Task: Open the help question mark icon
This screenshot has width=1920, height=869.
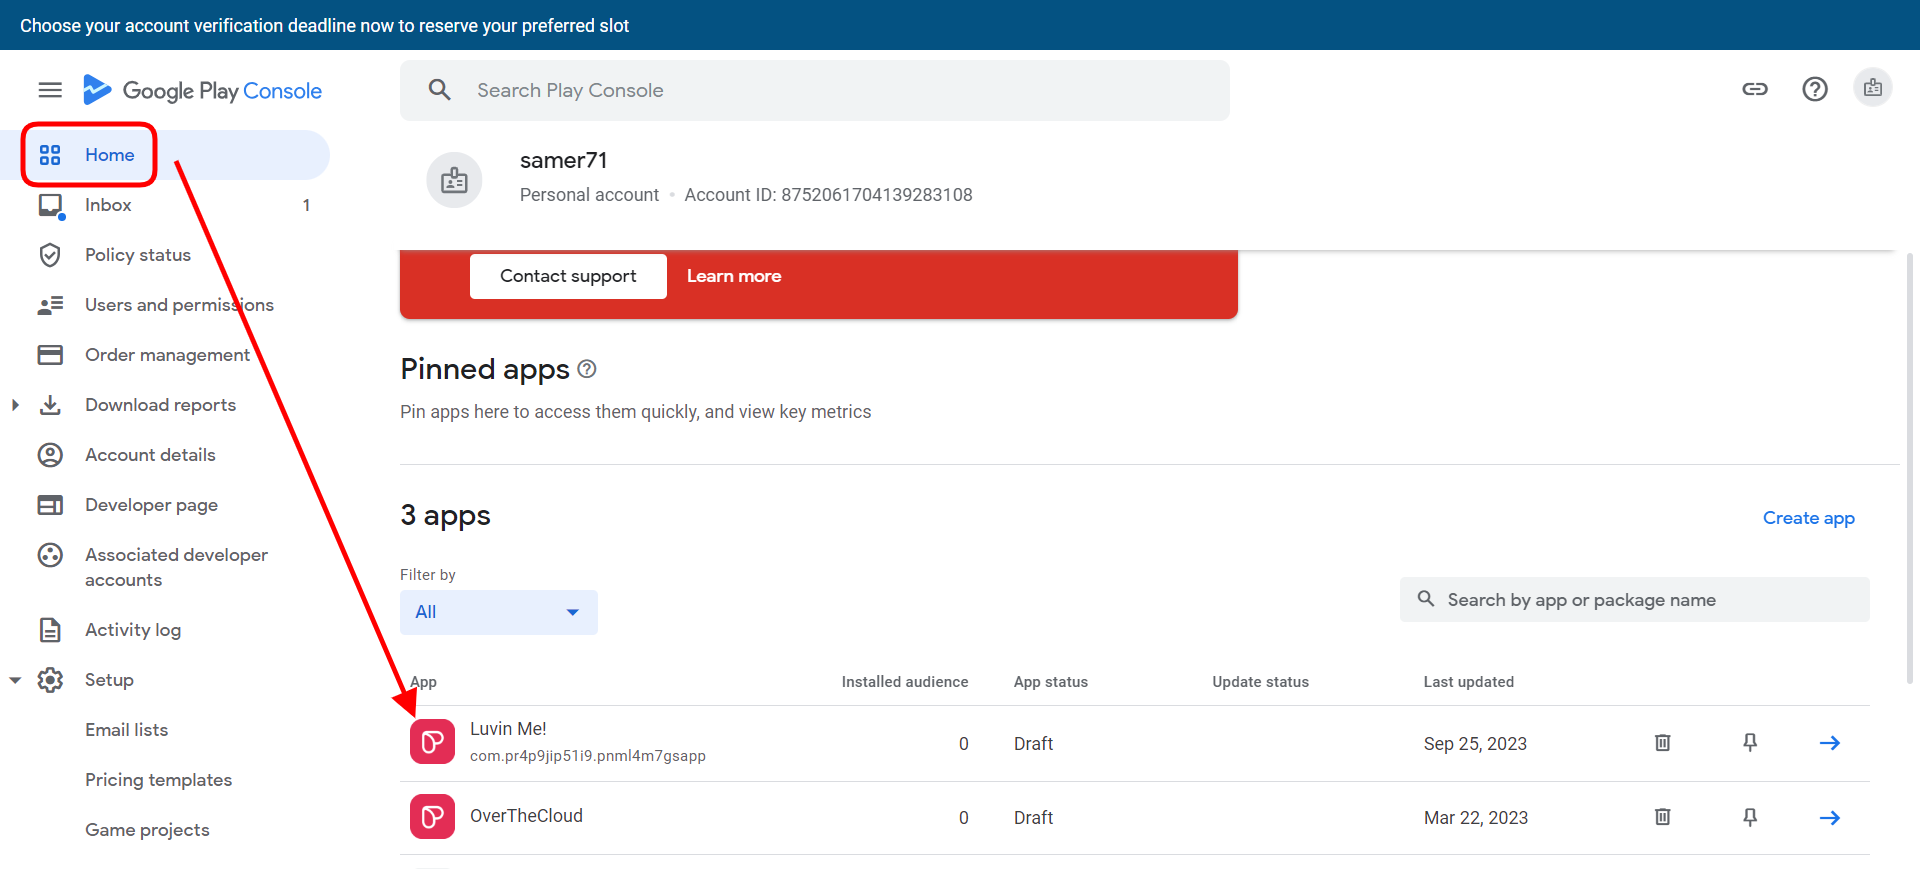Action: pyautogui.click(x=1815, y=89)
